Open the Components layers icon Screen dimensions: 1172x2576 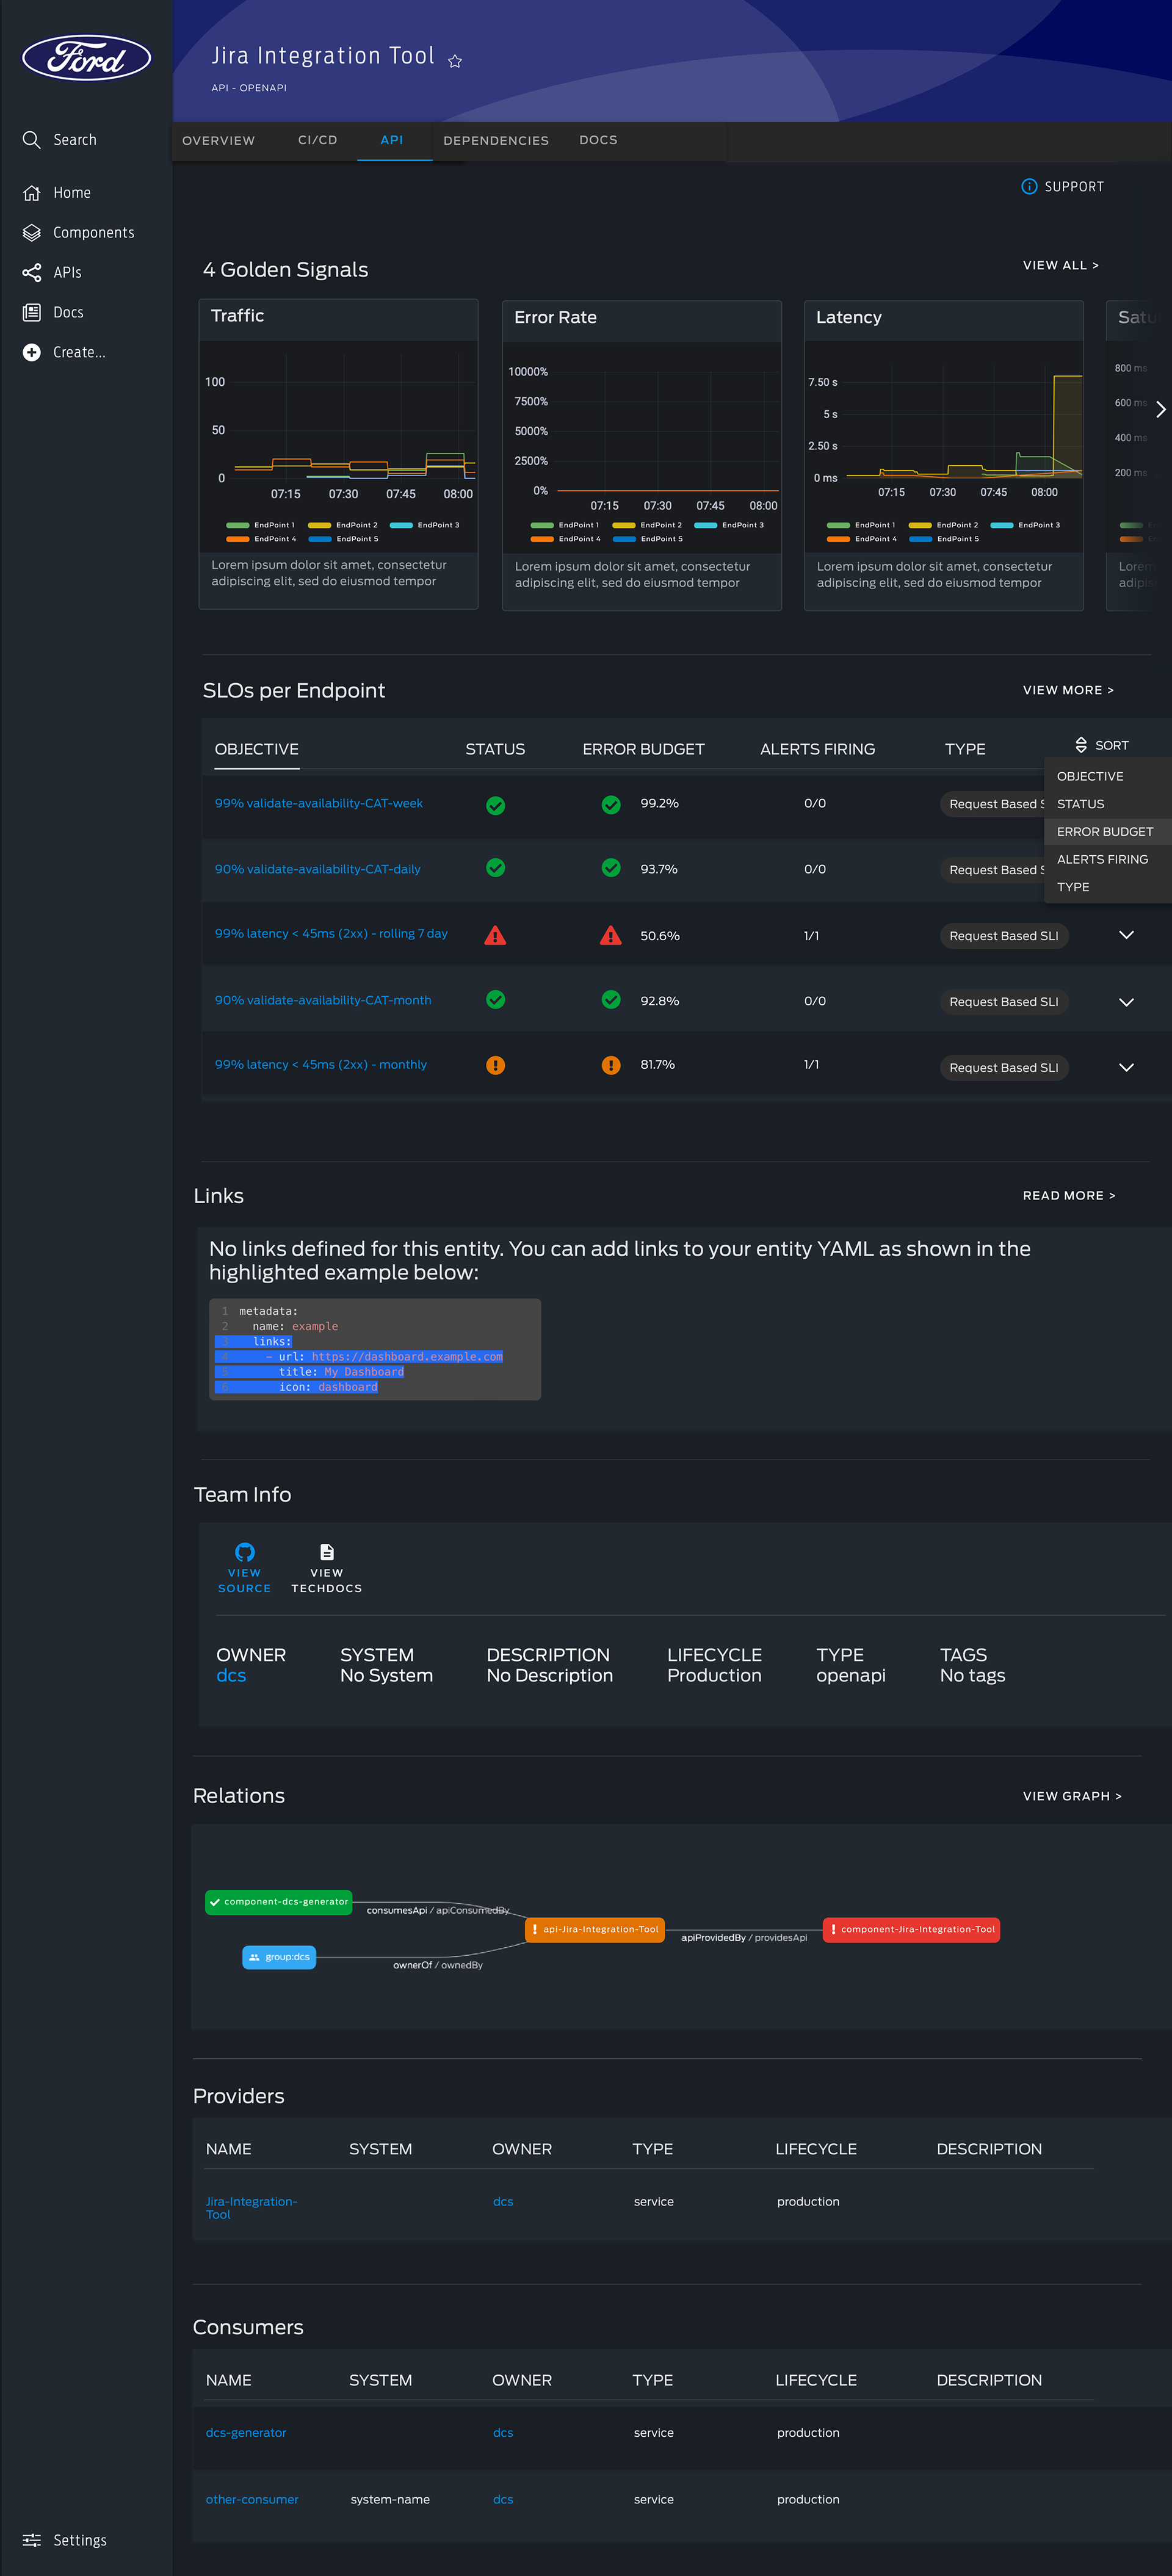32,233
